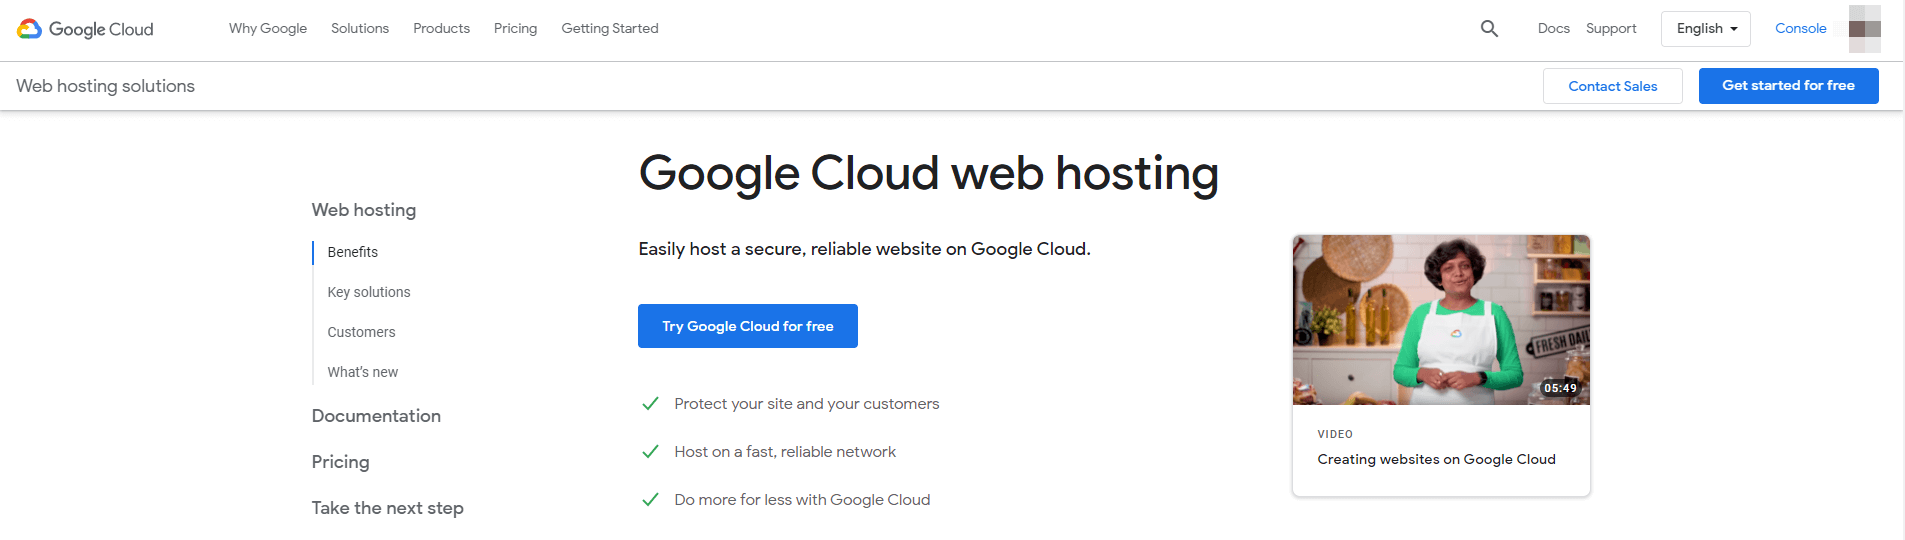The height and width of the screenshot is (540, 1905).
Task: Expand the Documentation sidebar section
Action: tap(376, 416)
